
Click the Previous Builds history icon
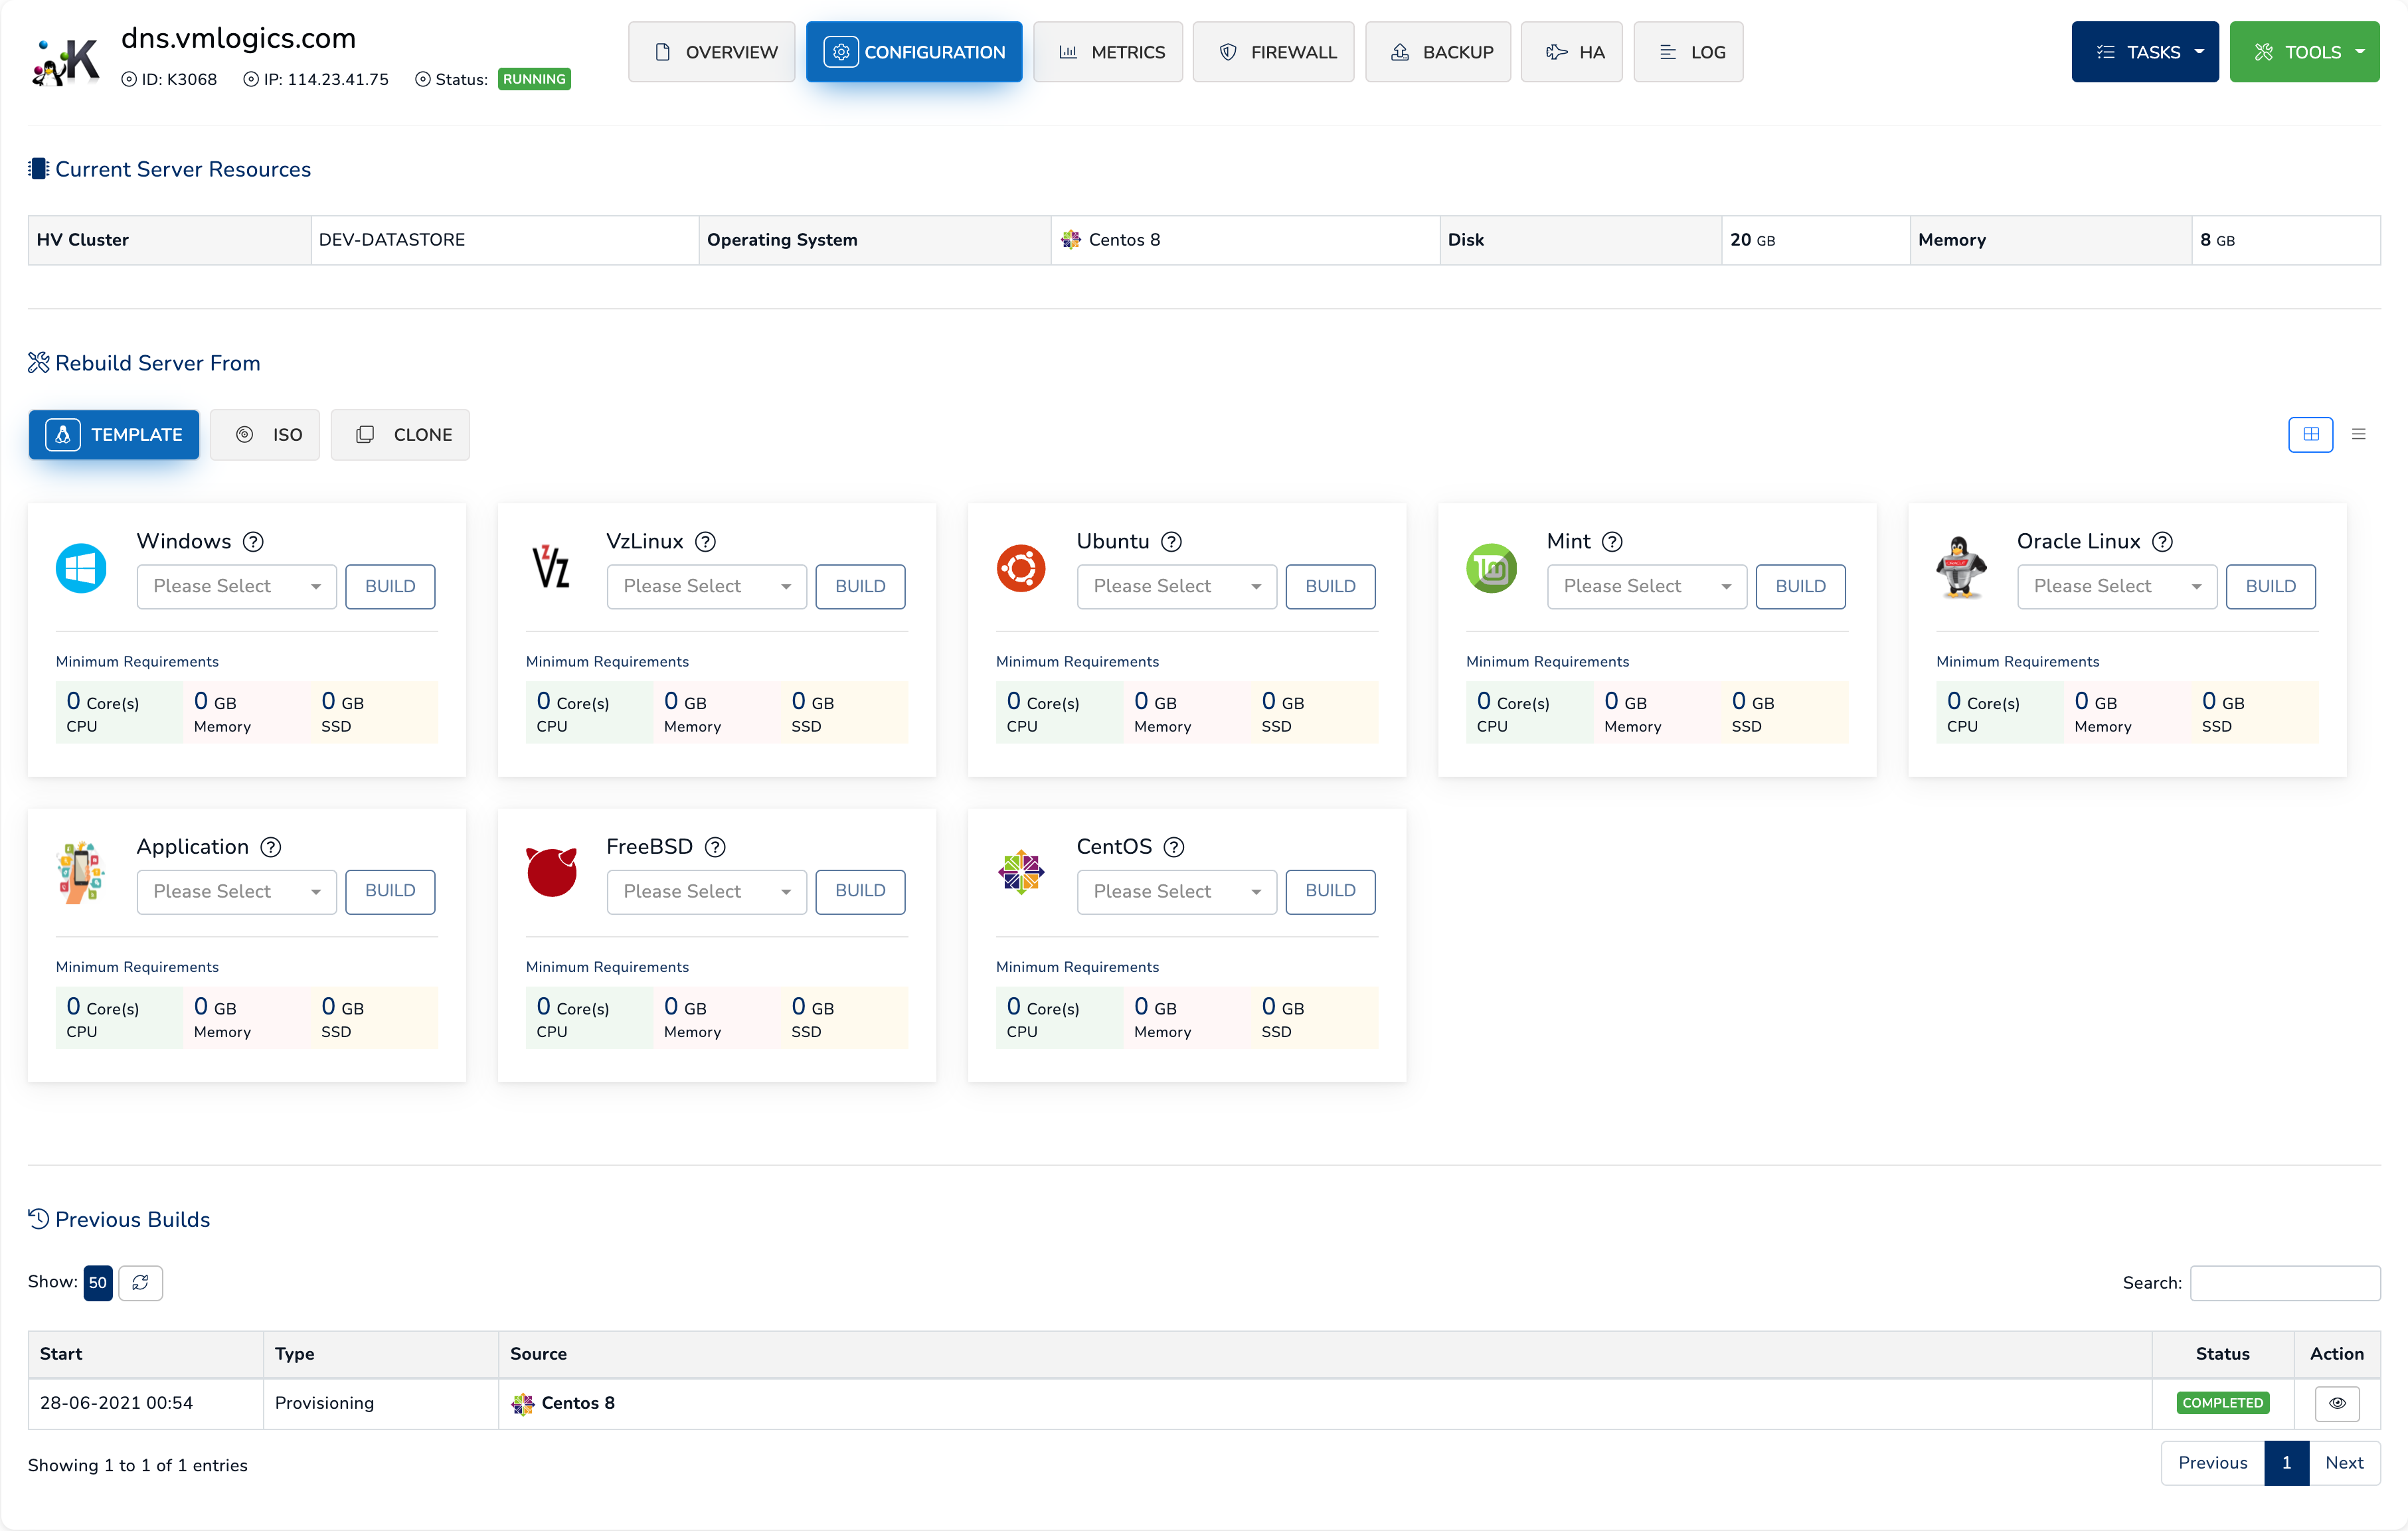pos(38,1219)
